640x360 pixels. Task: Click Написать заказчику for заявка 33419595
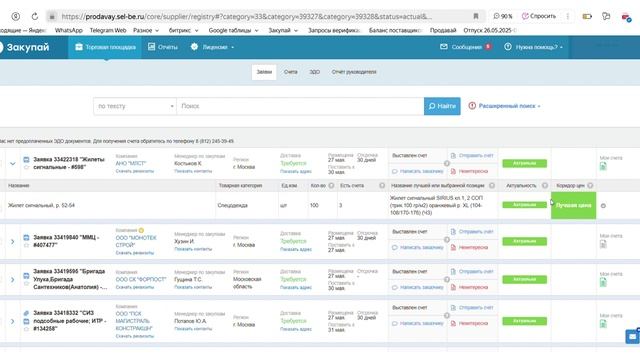(x=418, y=287)
